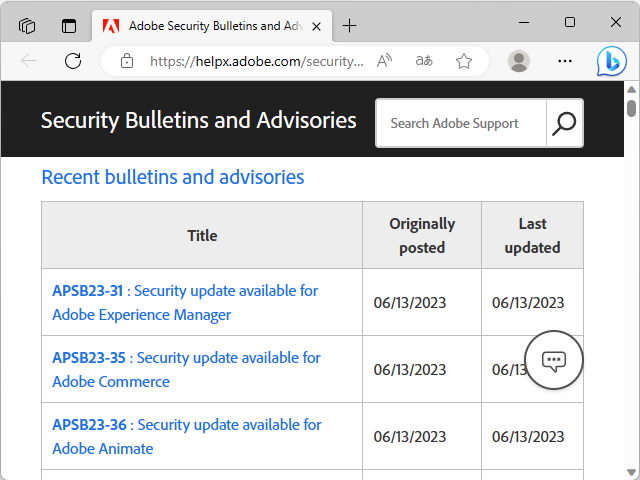Click the search magnifier icon
This screenshot has height=480, width=640.
tap(565, 123)
